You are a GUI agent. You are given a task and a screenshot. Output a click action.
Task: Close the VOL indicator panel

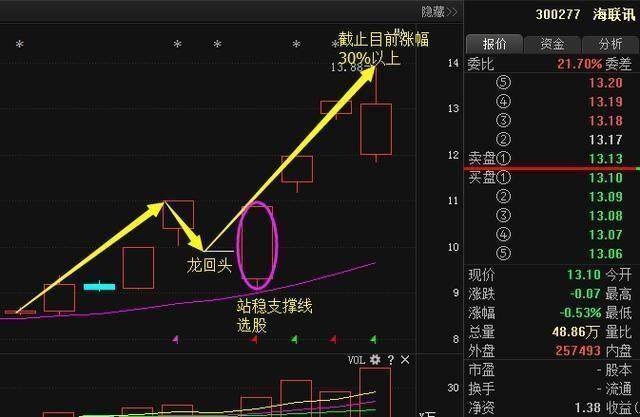[405, 360]
